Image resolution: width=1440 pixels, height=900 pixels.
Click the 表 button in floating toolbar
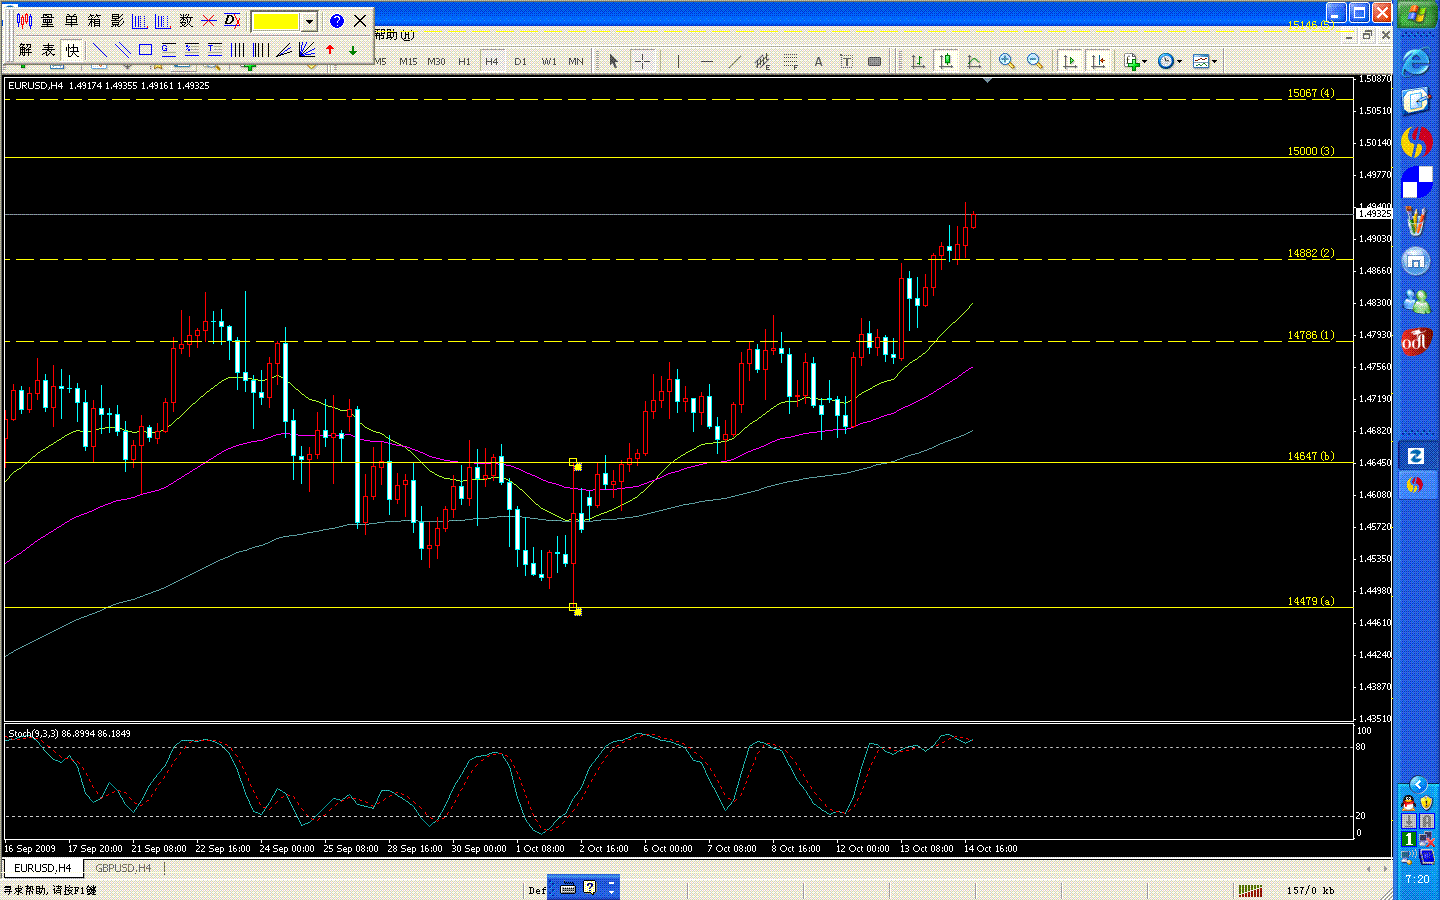click(x=48, y=50)
